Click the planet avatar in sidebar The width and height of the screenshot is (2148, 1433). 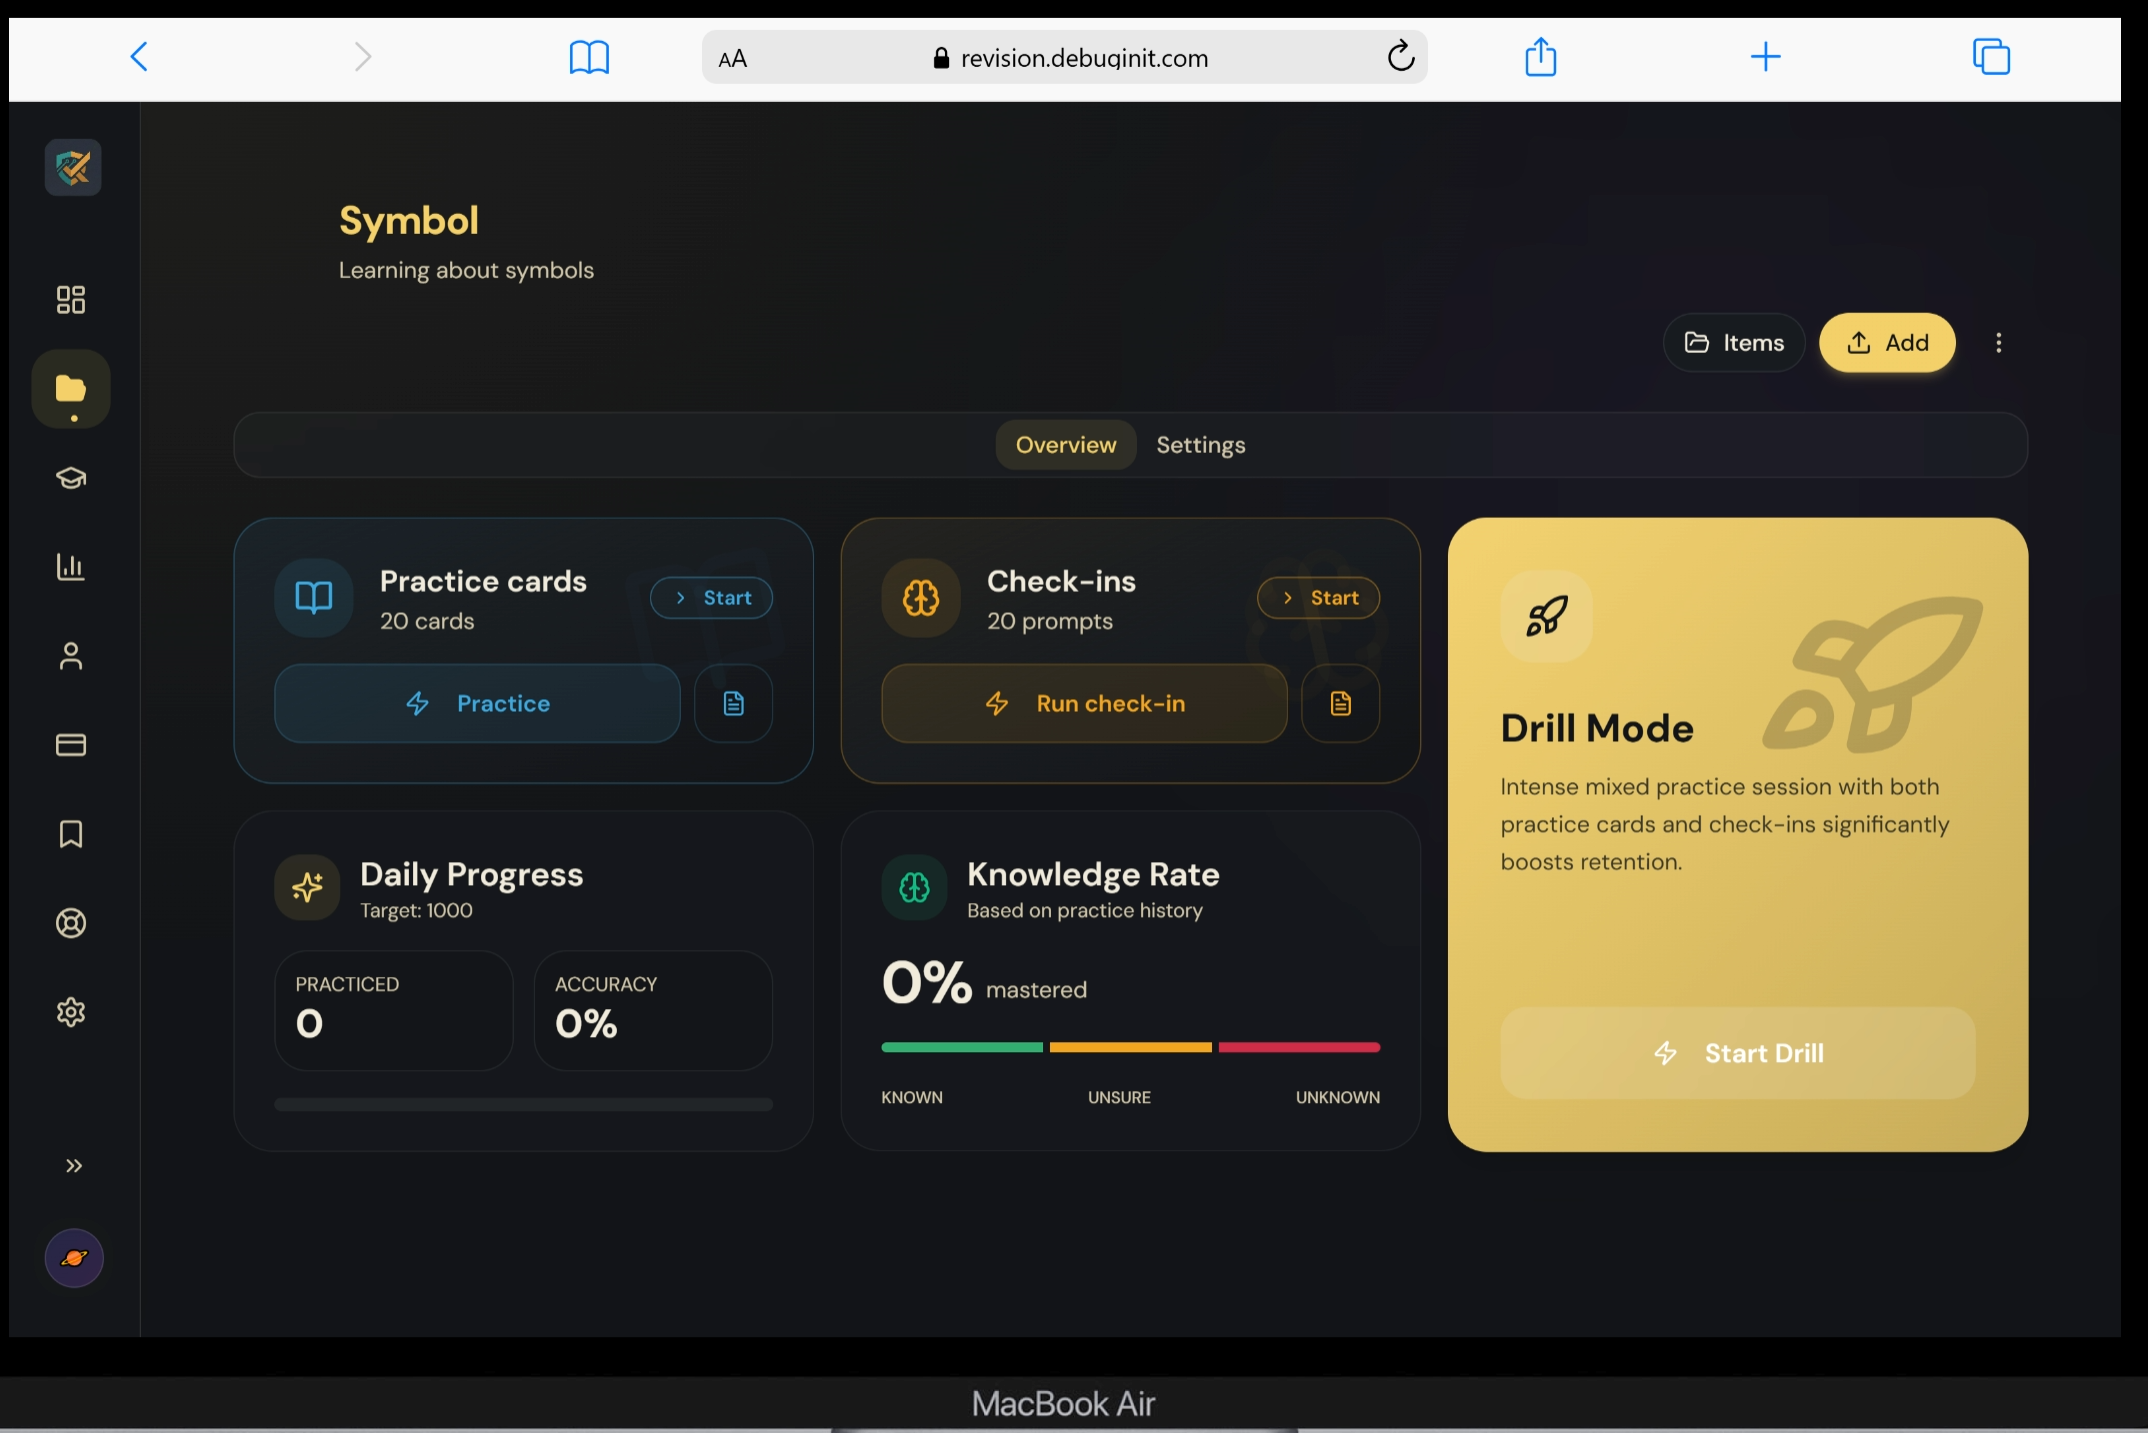pyautogui.click(x=74, y=1258)
